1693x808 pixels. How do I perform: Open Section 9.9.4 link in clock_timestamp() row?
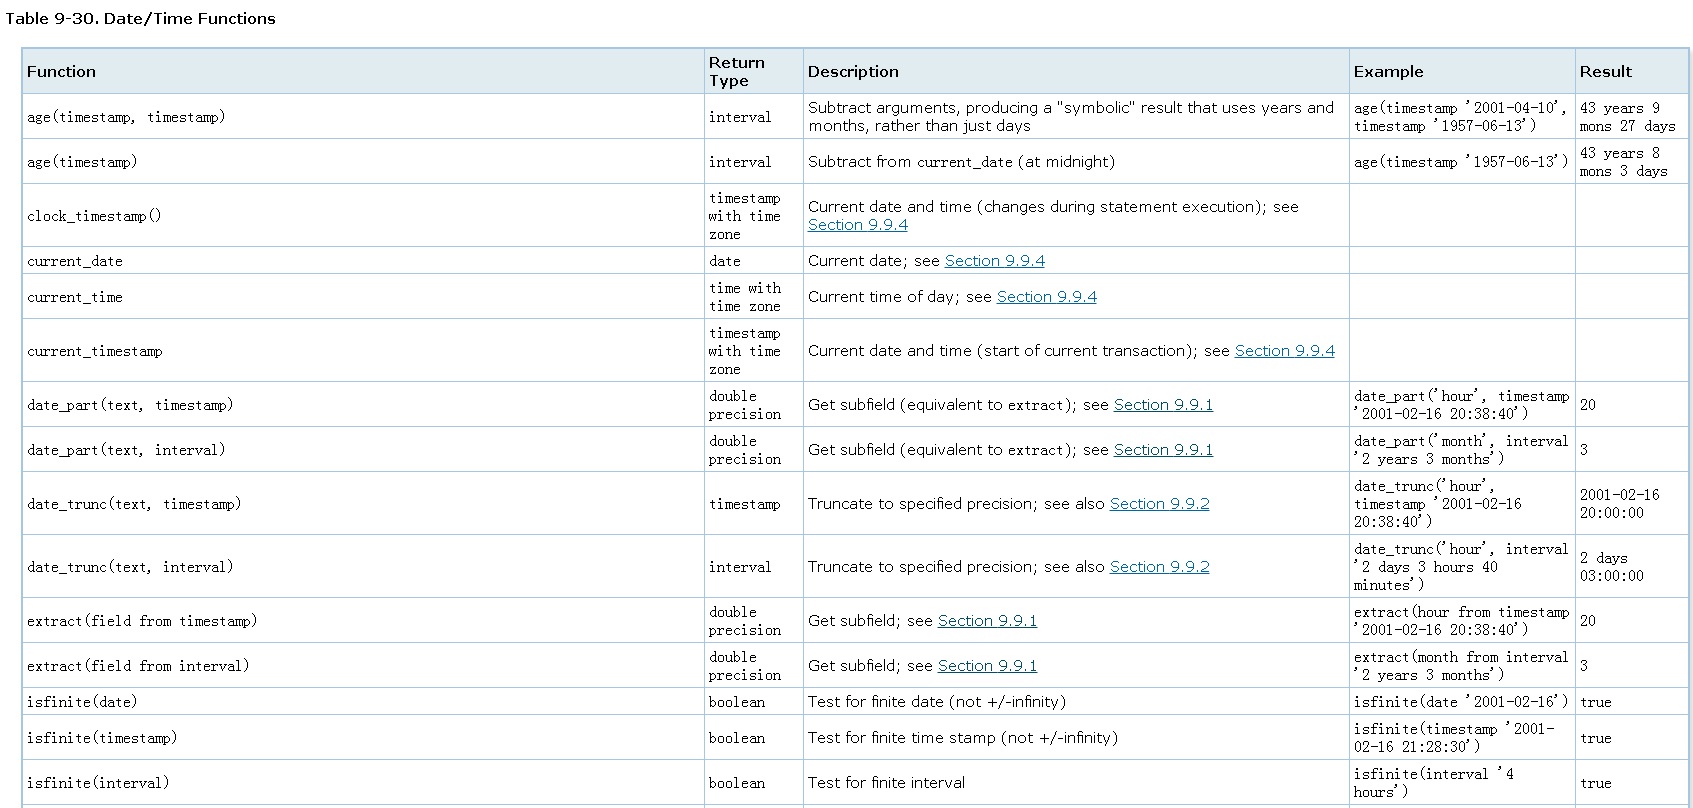858,225
